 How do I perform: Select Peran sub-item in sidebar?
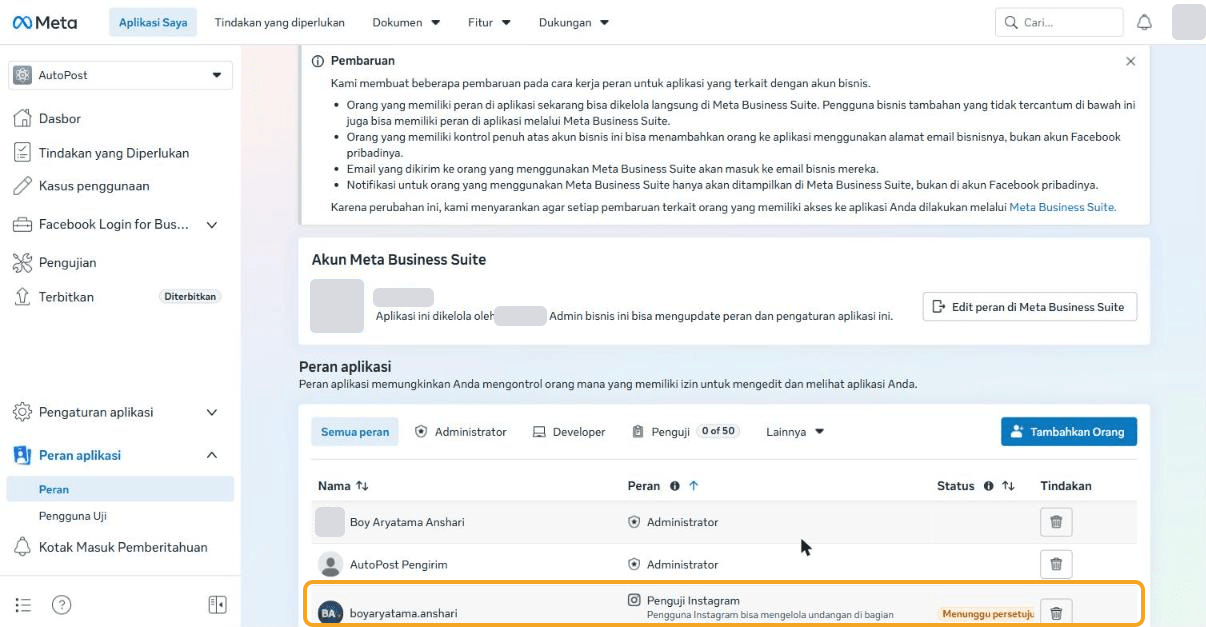(120, 489)
